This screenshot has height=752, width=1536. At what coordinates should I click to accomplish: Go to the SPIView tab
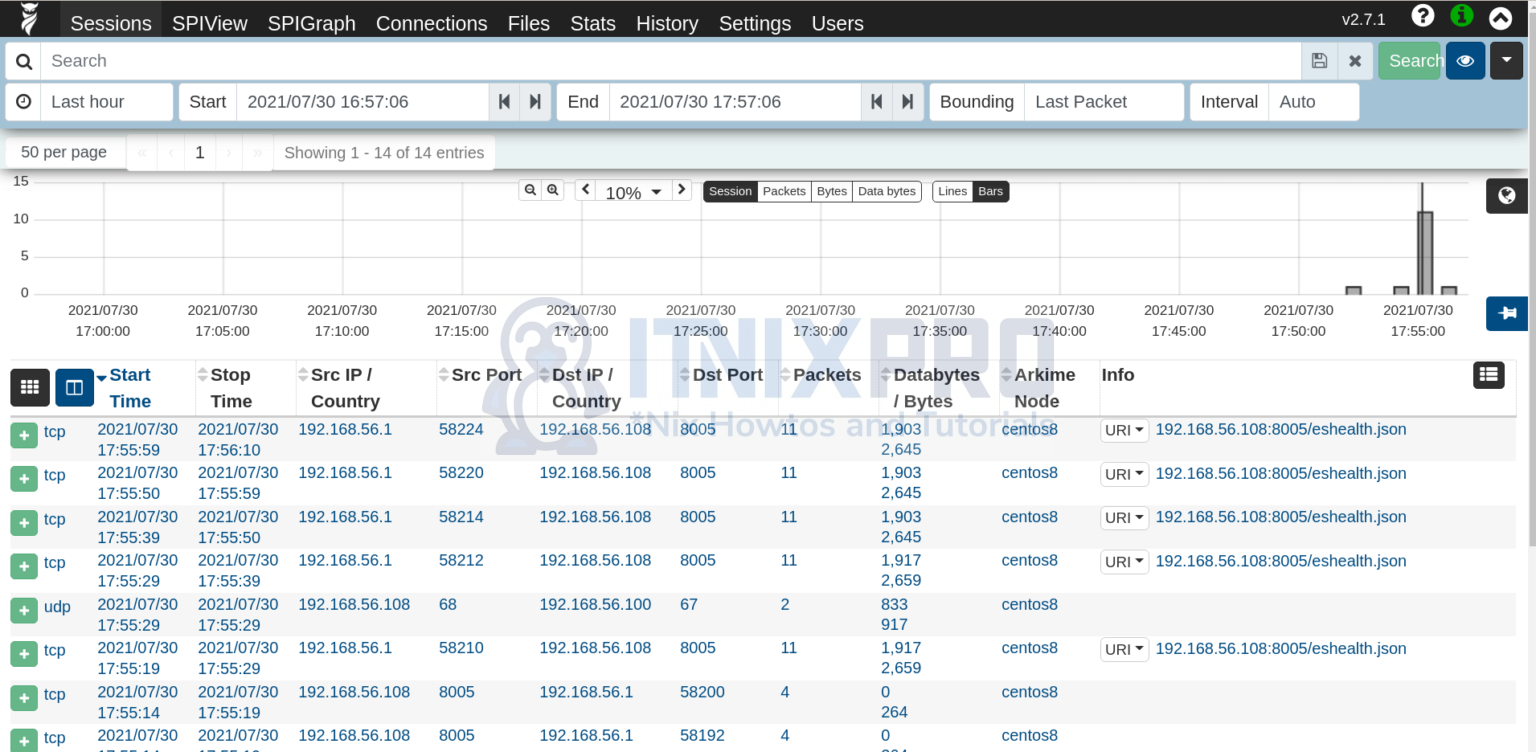pos(210,23)
